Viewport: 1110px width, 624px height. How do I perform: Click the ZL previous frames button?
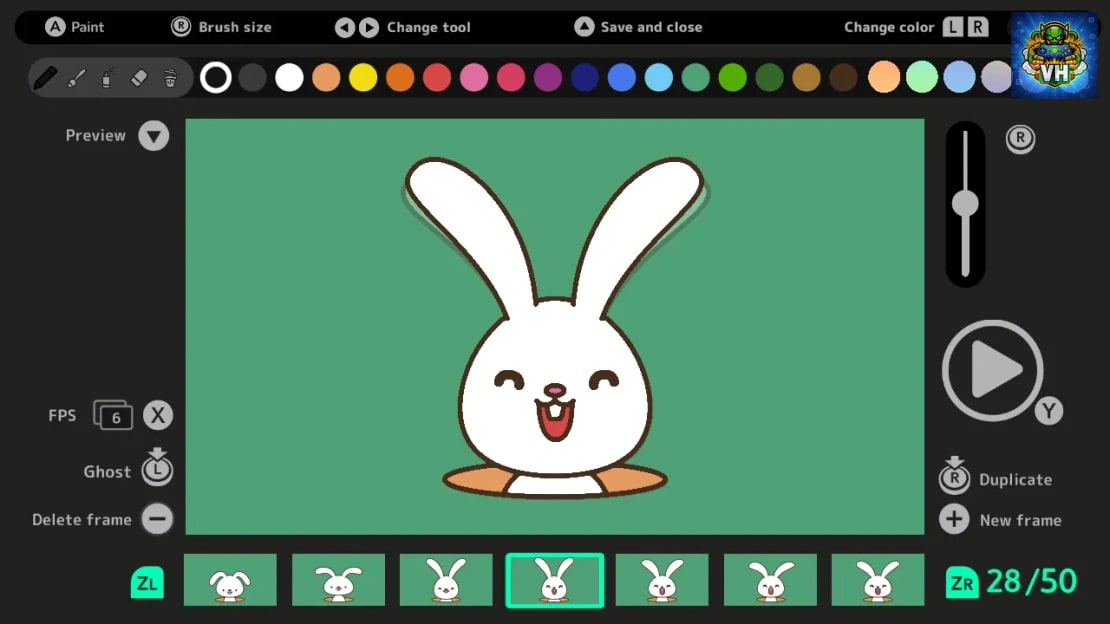pyautogui.click(x=147, y=583)
